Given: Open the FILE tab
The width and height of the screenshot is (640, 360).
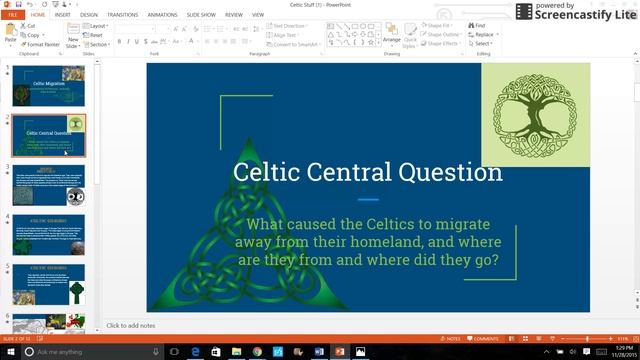Looking at the screenshot, I should coord(13,15).
